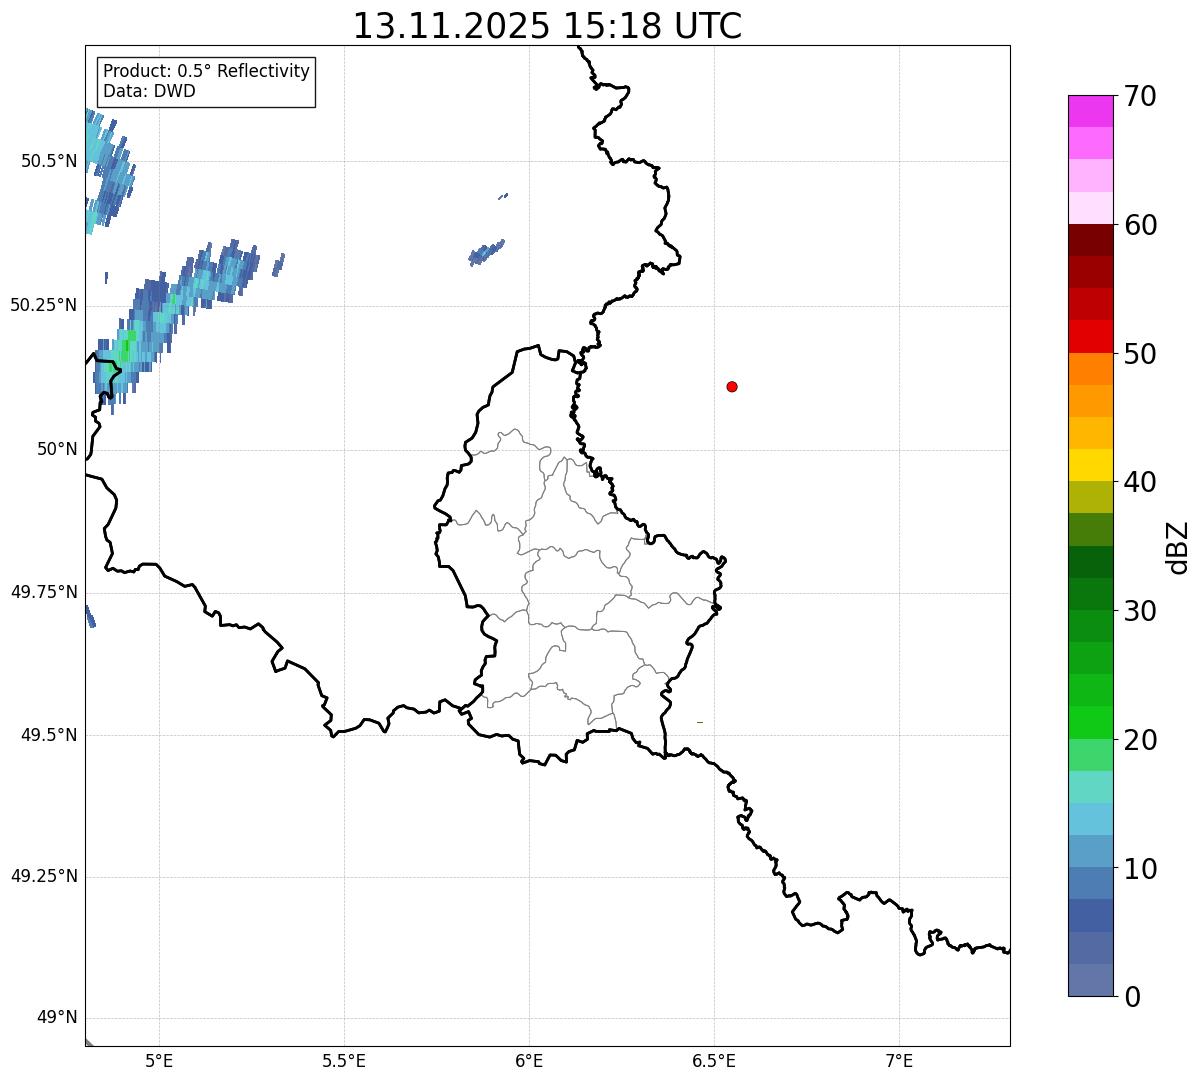Click the bright red colorbar swatch near 50
Viewport: 1202px width, 1081px height.
coord(1090,337)
